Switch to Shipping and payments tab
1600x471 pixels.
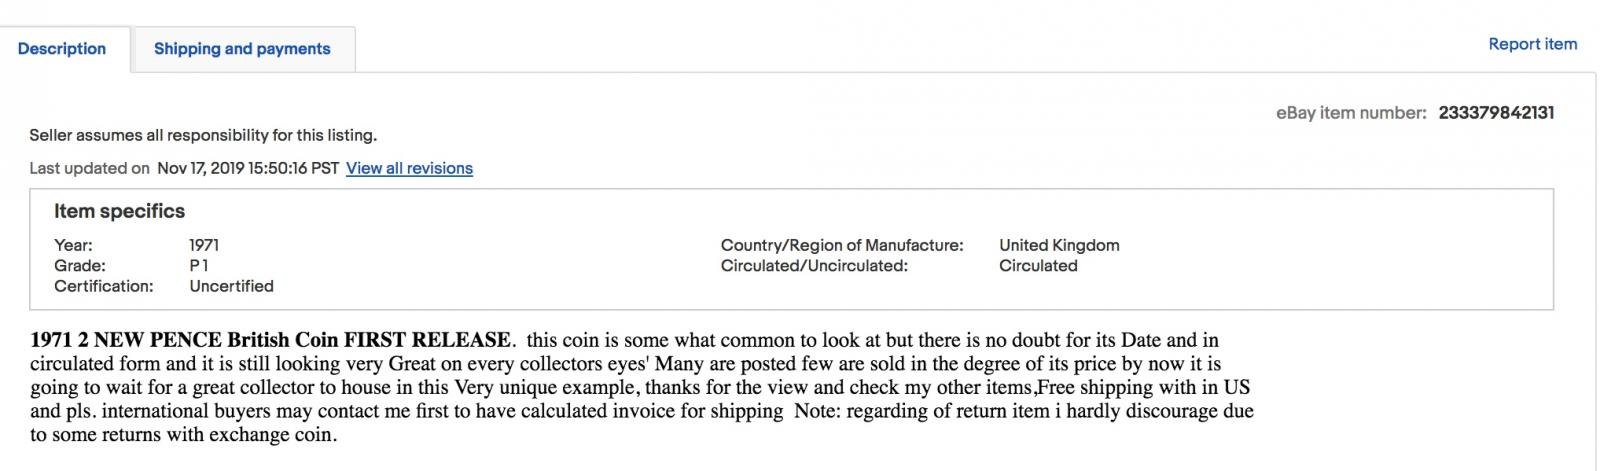coord(242,49)
